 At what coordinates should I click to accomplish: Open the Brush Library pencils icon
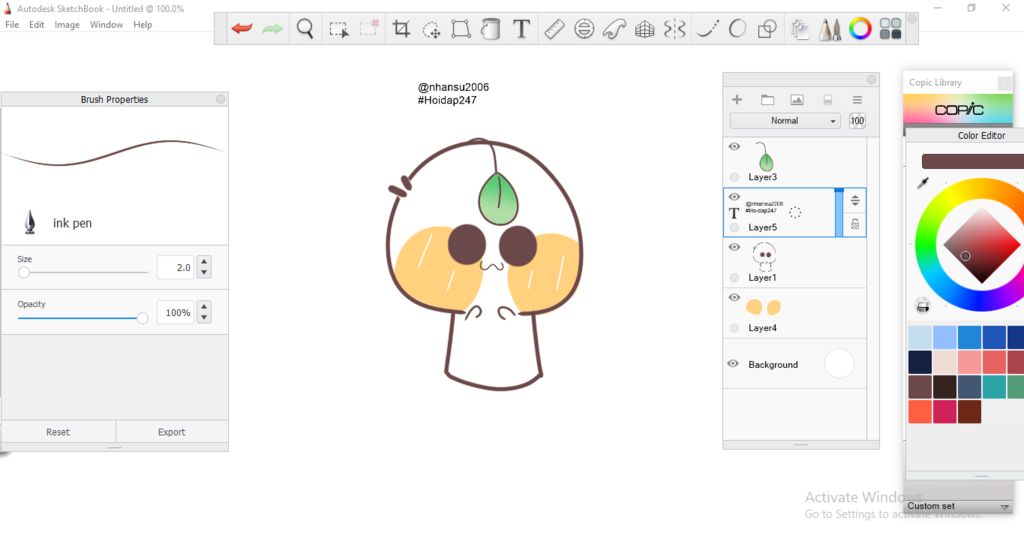829,29
